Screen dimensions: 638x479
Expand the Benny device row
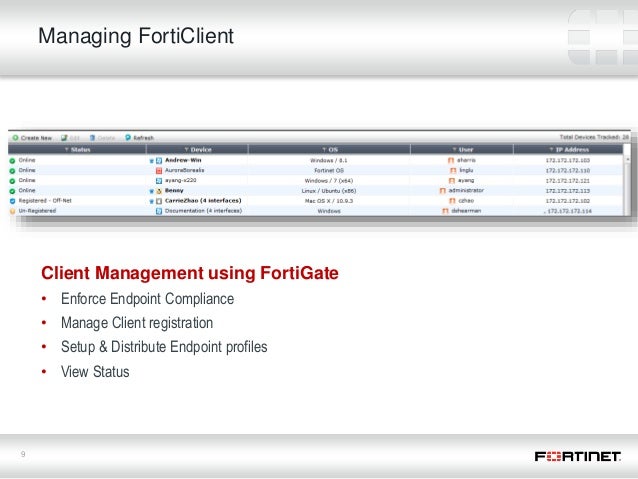point(151,191)
